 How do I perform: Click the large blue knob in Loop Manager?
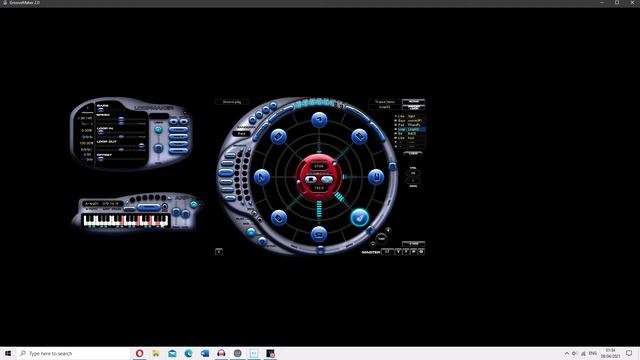(x=158, y=148)
